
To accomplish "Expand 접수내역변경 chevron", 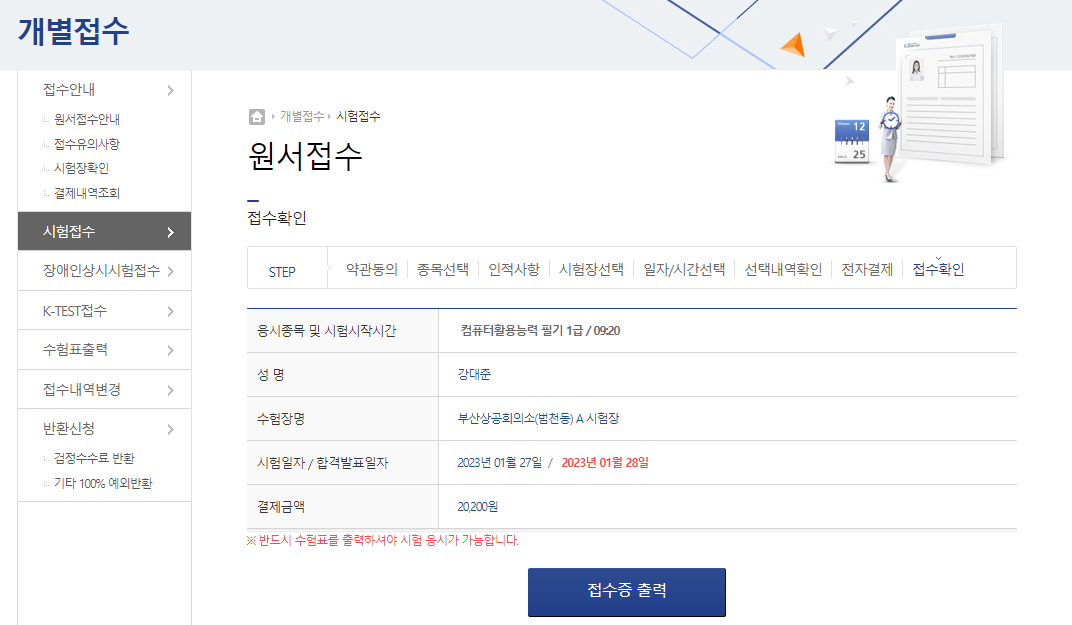I will coord(170,390).
